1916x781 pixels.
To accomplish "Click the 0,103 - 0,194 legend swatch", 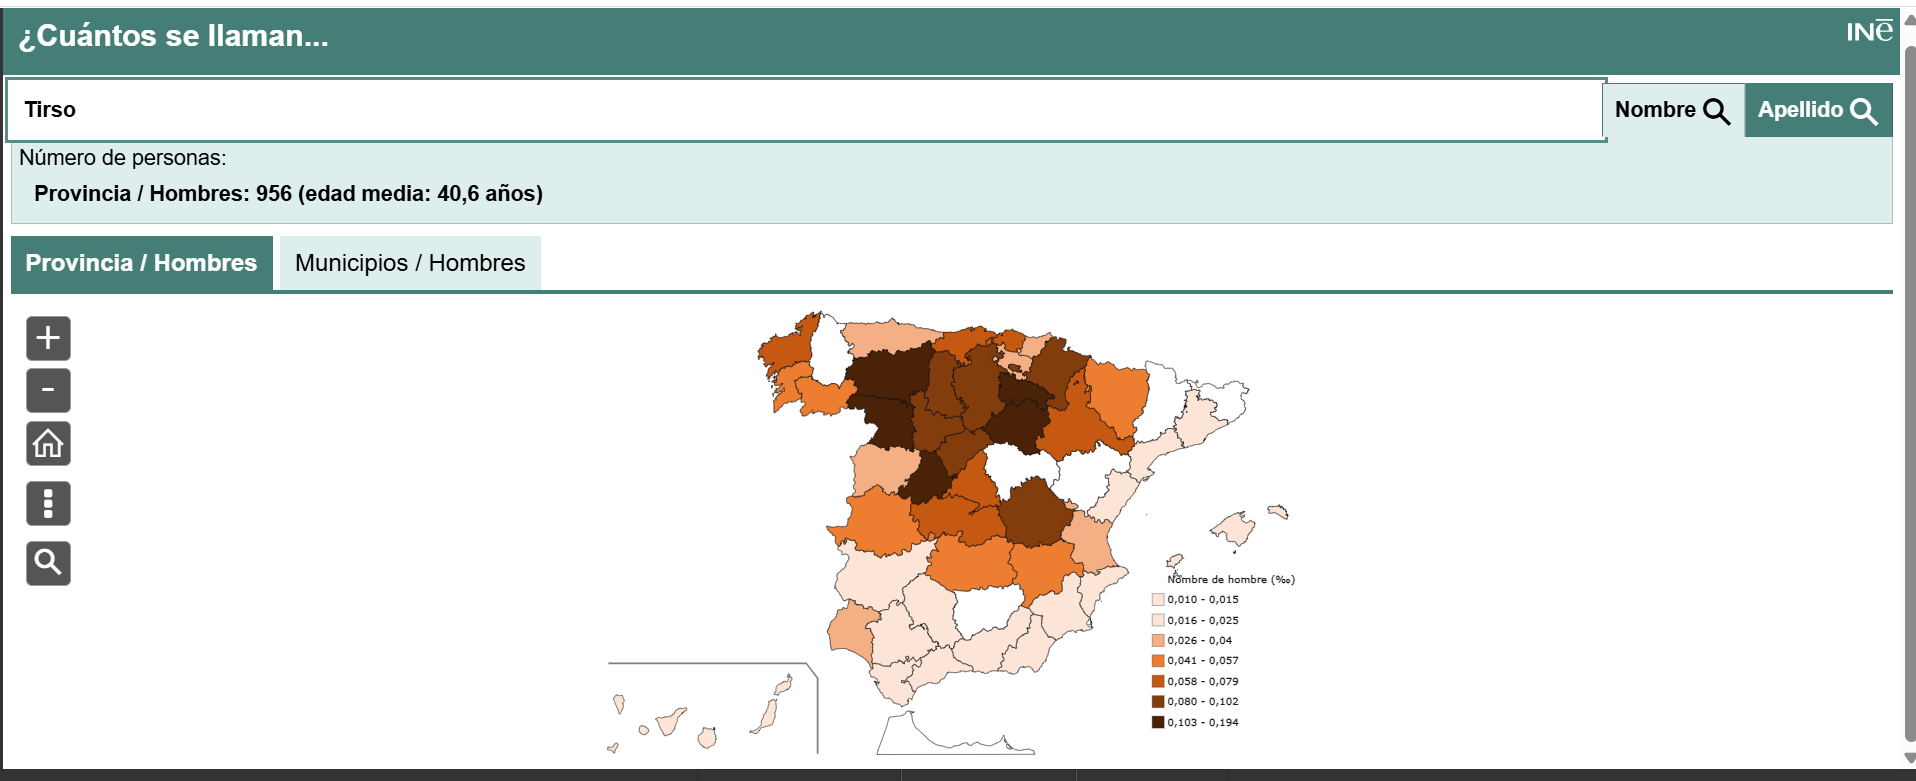I will click(x=1157, y=722).
